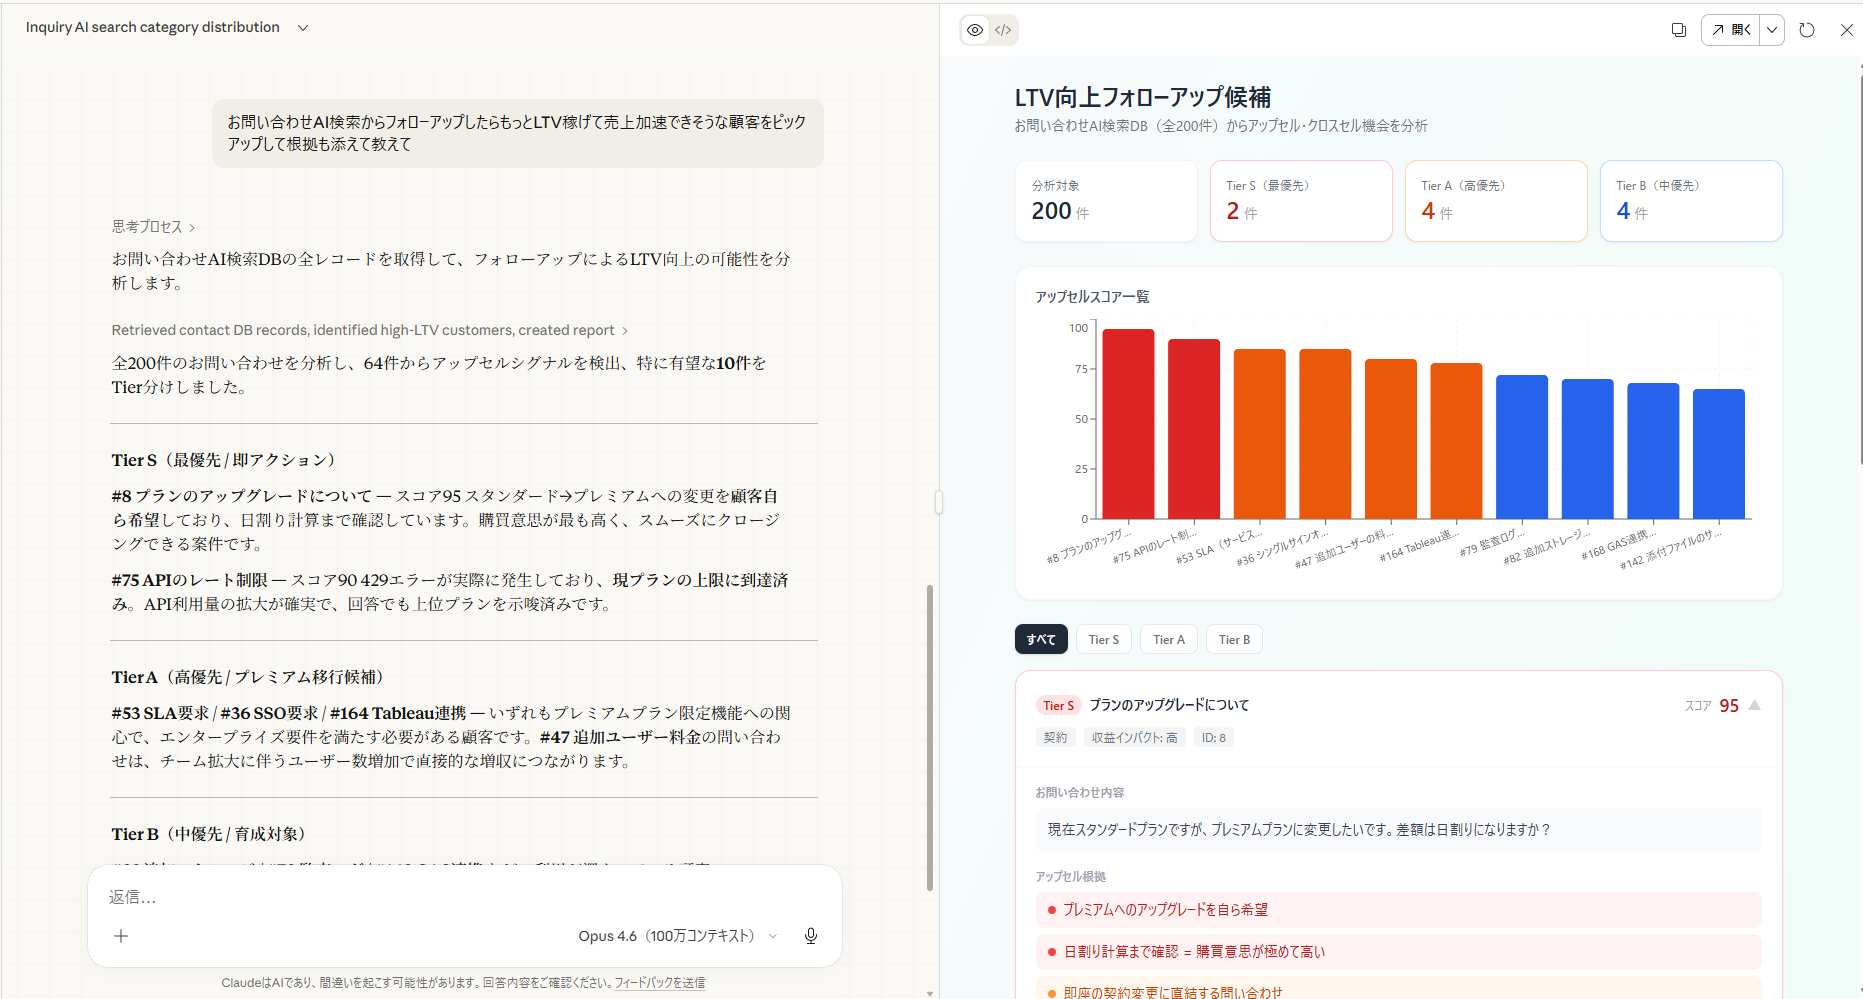Screen dimensions: 1863x999
Task: Click the refresh artifact icon
Action: pyautogui.click(x=1806, y=30)
